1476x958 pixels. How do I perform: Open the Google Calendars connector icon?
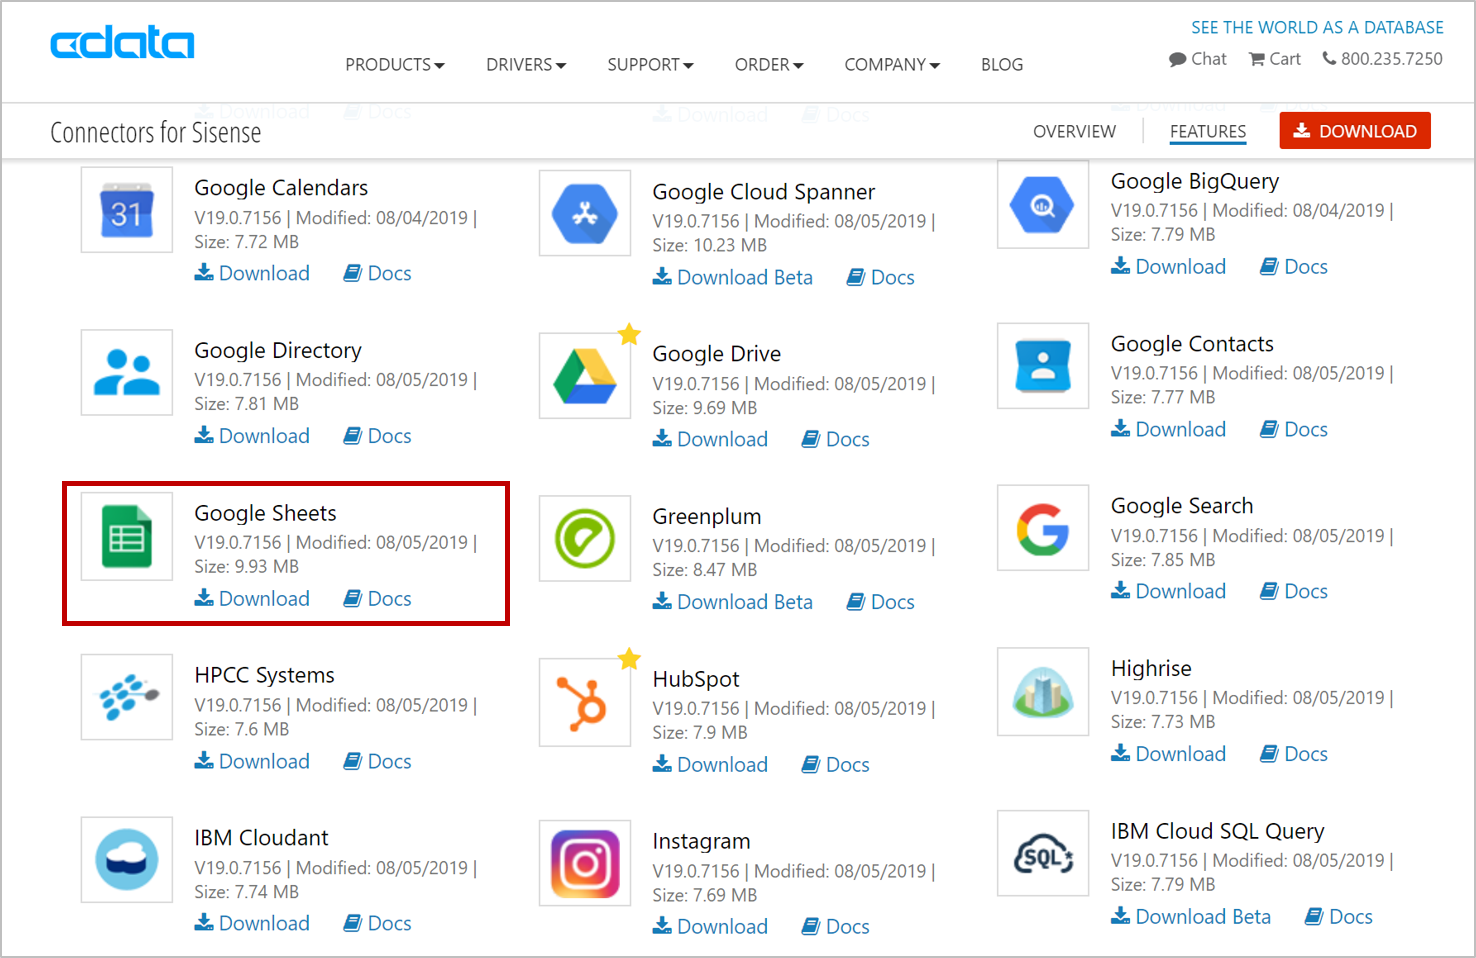click(x=127, y=210)
